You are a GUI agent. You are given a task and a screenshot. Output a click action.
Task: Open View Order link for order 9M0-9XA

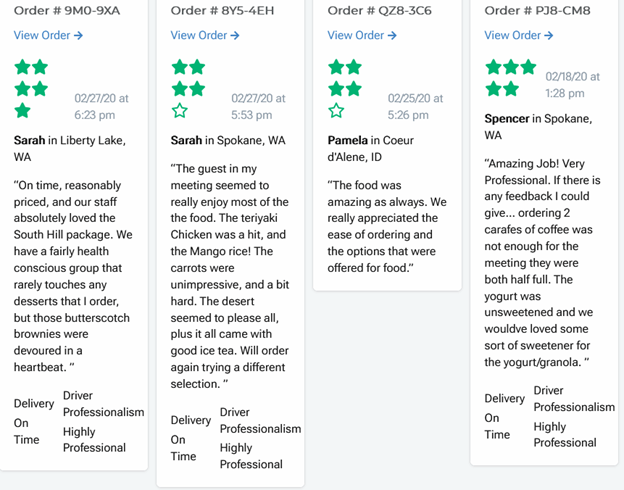pyautogui.click(x=48, y=35)
